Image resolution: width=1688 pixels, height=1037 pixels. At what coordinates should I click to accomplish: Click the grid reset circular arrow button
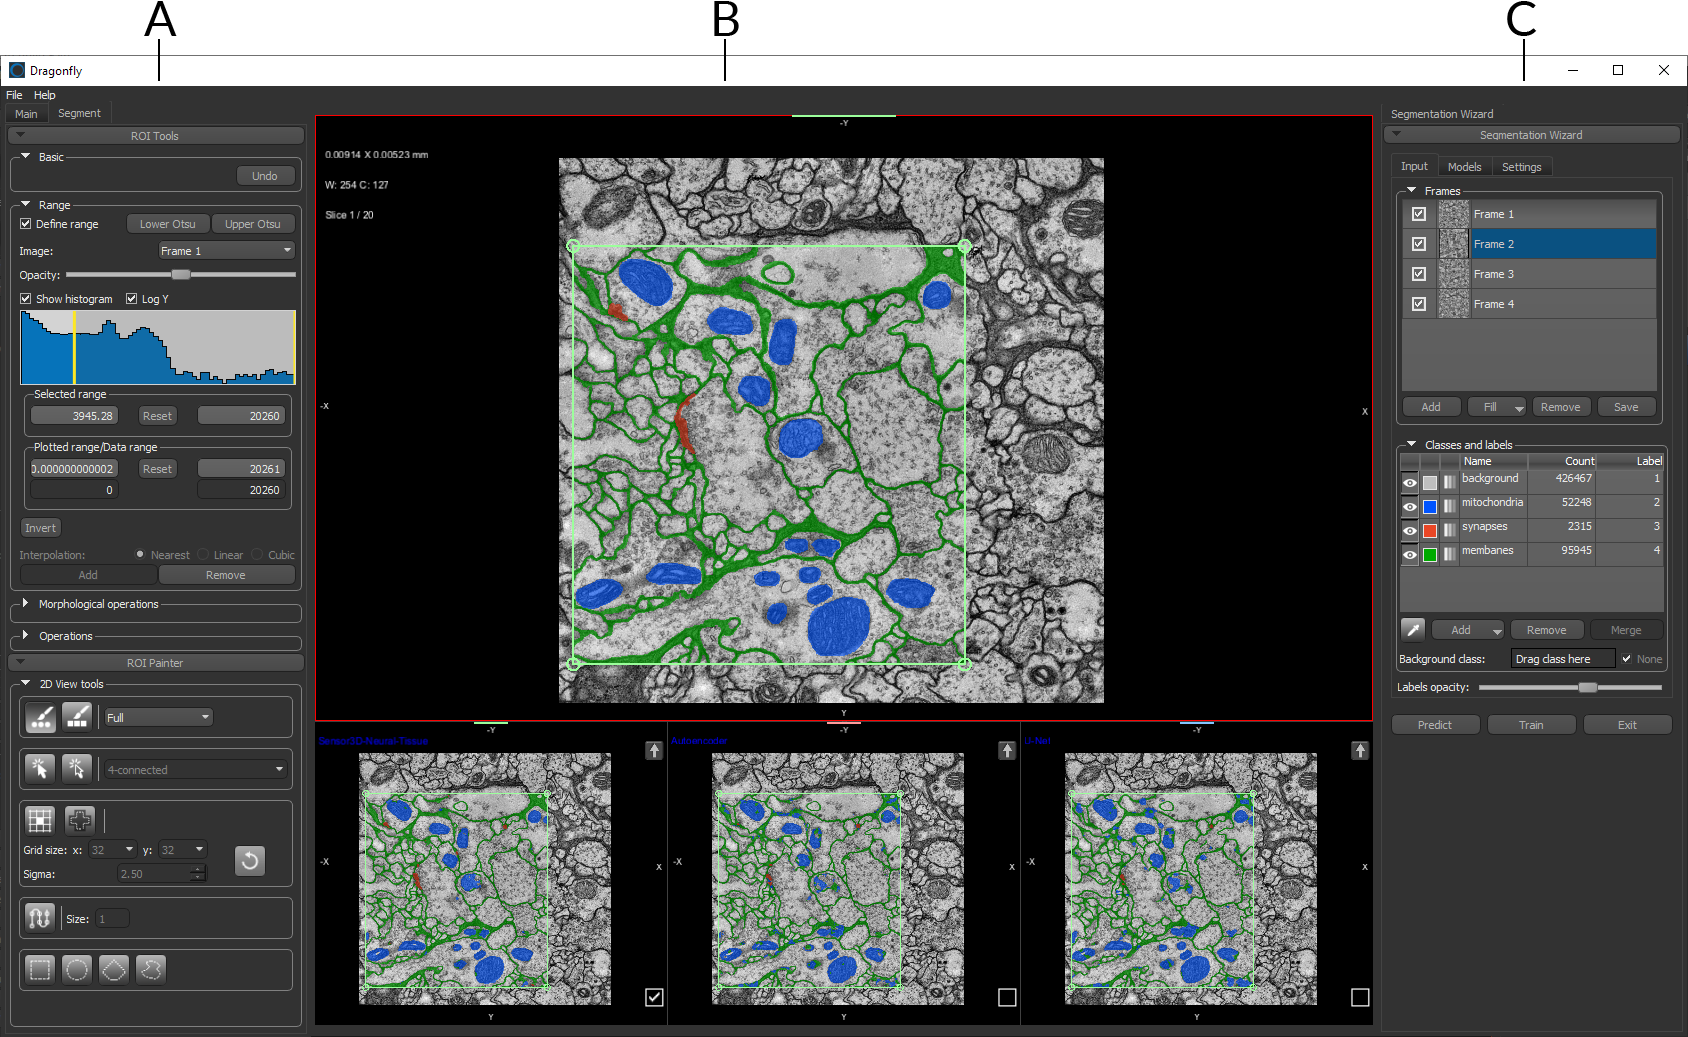coord(250,860)
